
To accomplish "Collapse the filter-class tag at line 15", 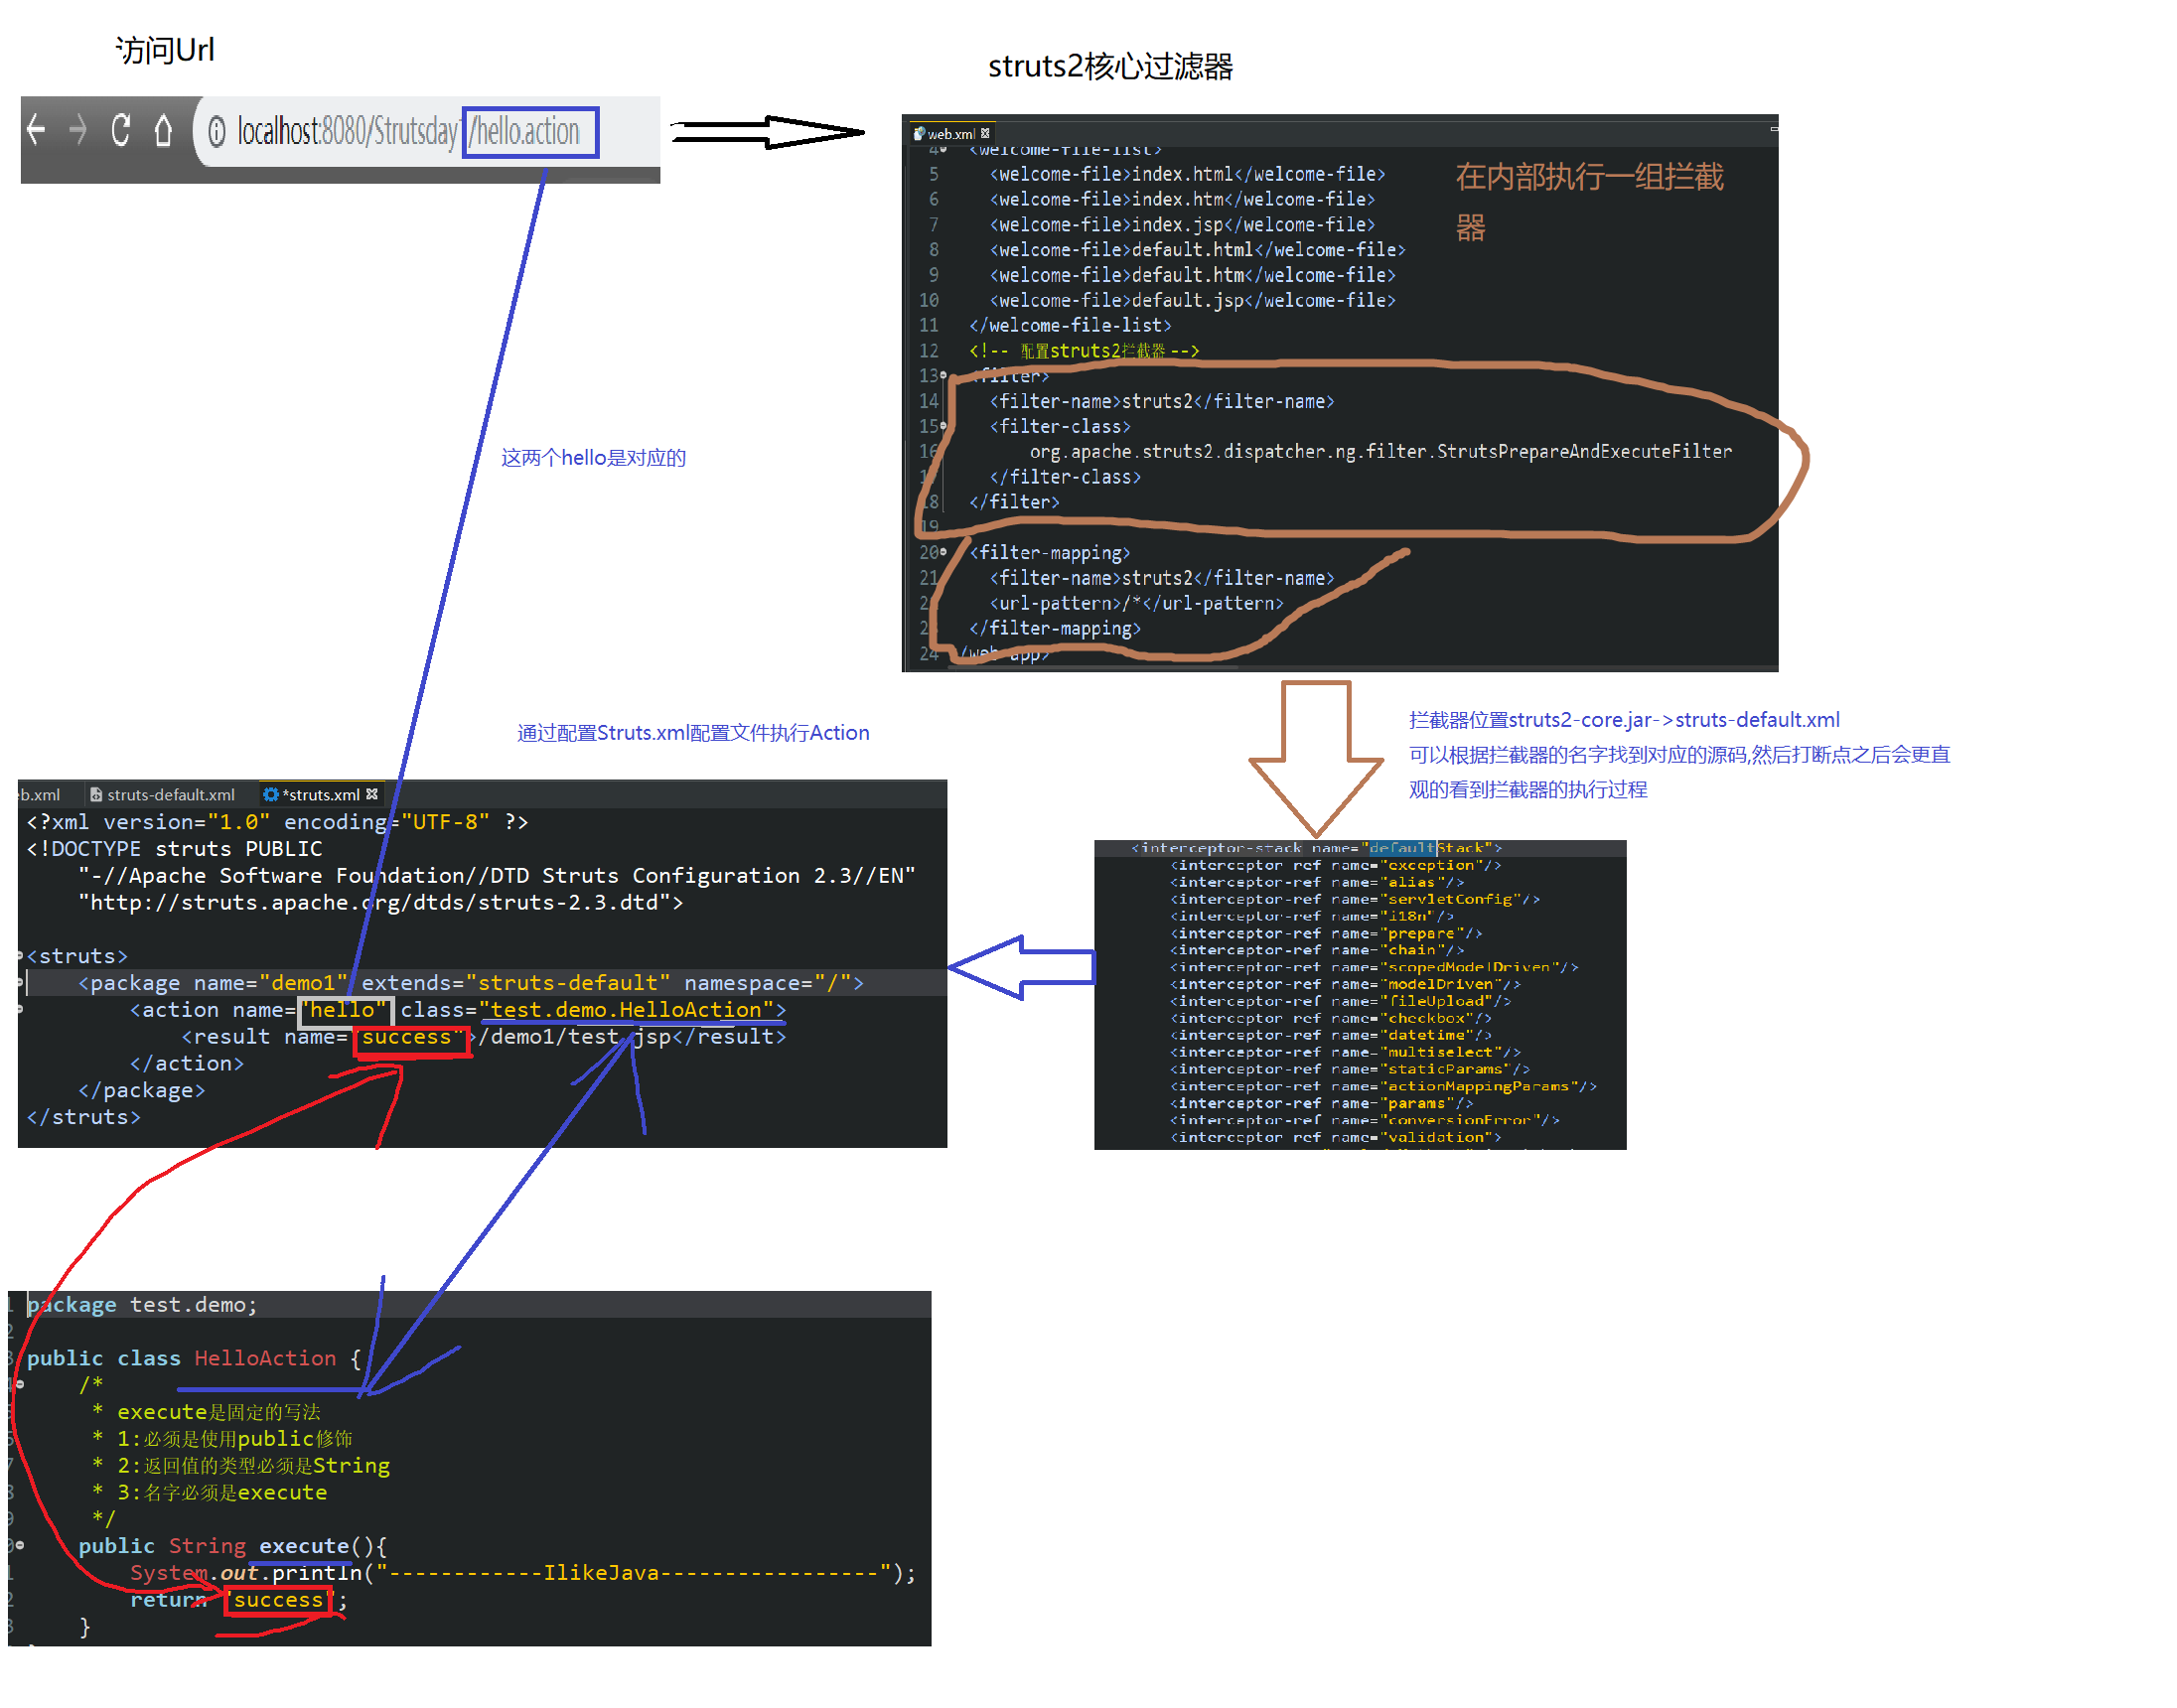I will (943, 426).
